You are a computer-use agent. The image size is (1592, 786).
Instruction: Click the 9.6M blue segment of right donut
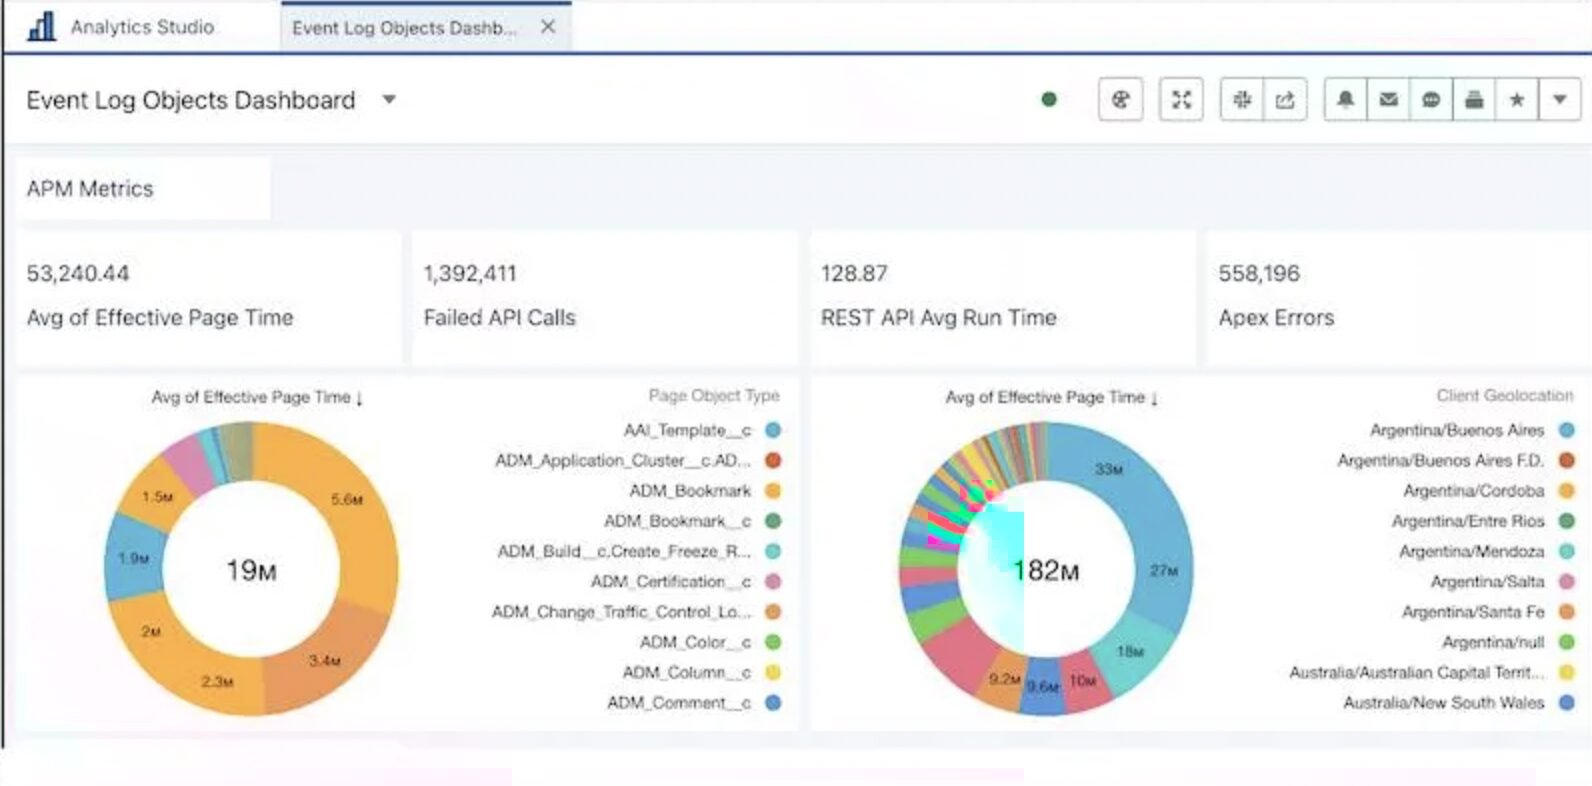pos(1043,686)
